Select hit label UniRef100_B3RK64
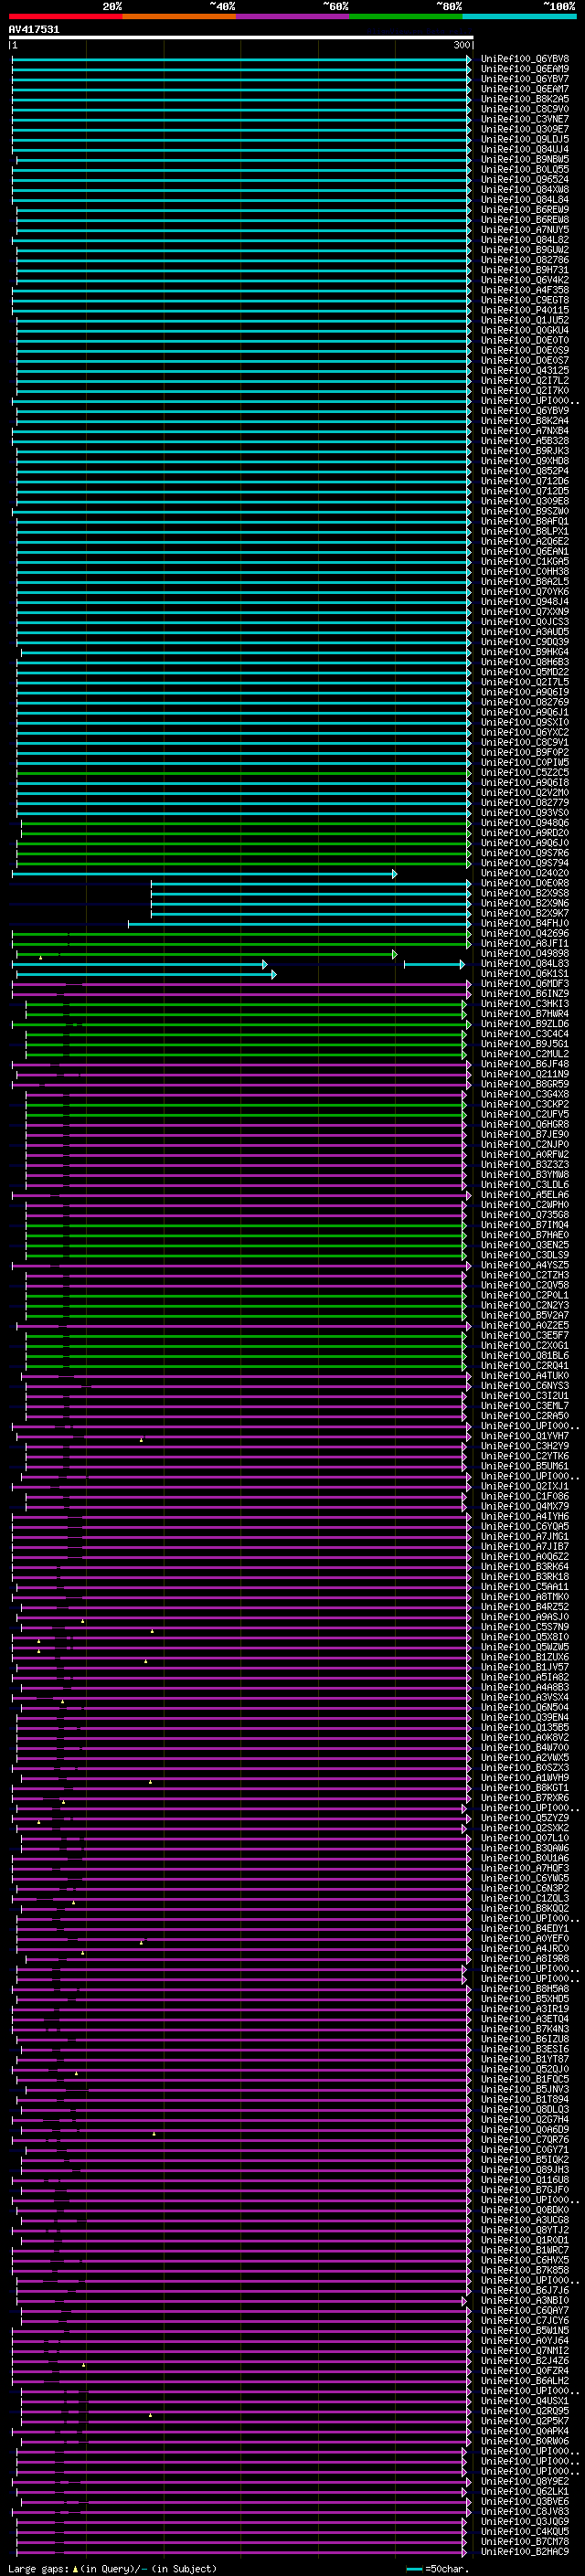The image size is (585, 2576). click(525, 1567)
